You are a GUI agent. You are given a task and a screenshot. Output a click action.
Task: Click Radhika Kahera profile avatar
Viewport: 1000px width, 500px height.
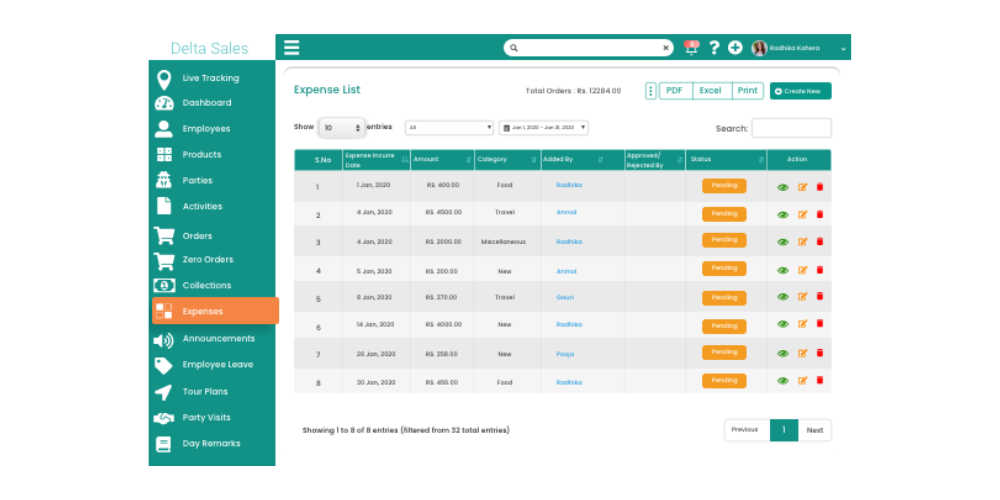(759, 48)
